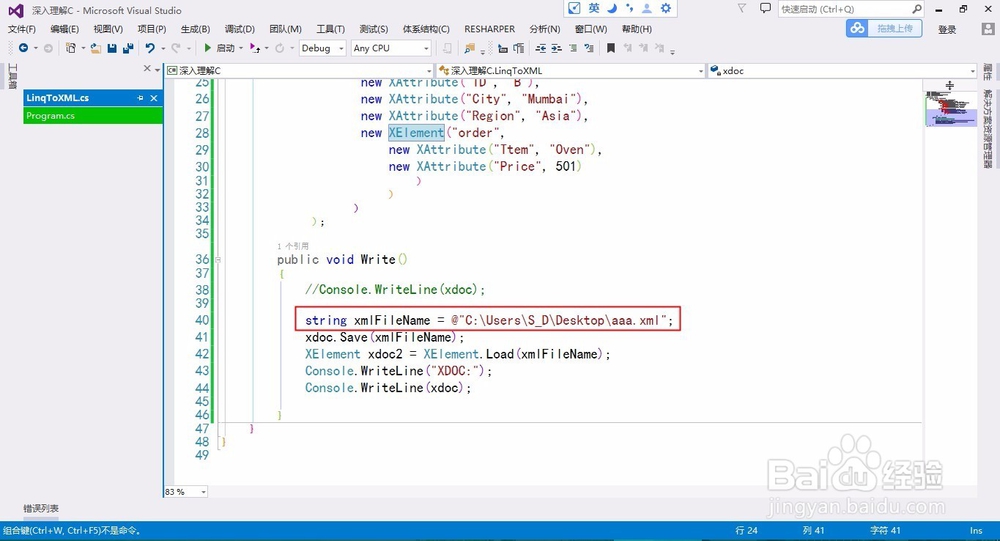Image resolution: width=1000 pixels, height=541 pixels.
Task: Expand the start button options arrow
Action: tap(241, 48)
